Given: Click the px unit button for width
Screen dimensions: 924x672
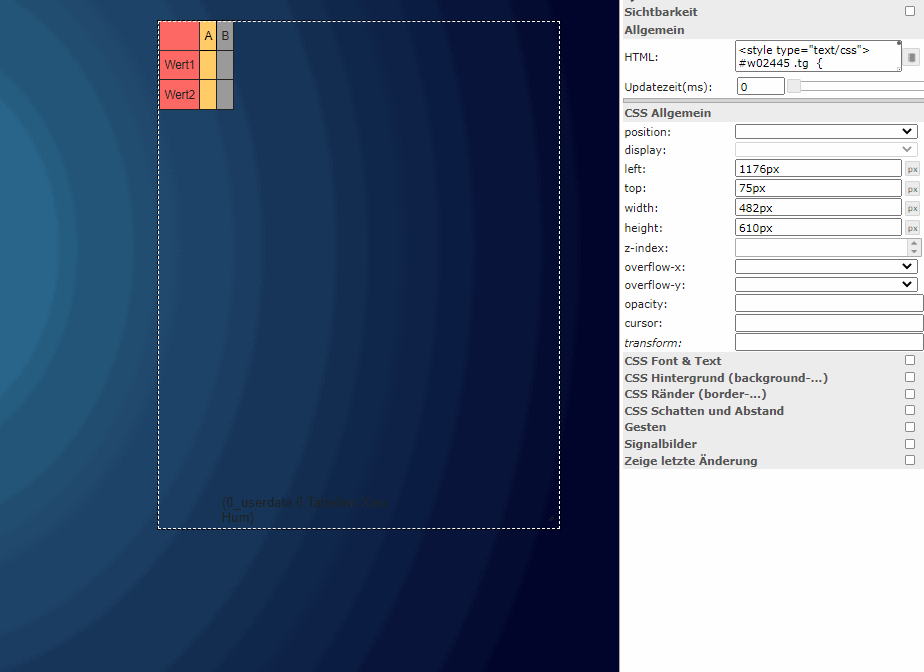Looking at the screenshot, I should tap(912, 208).
